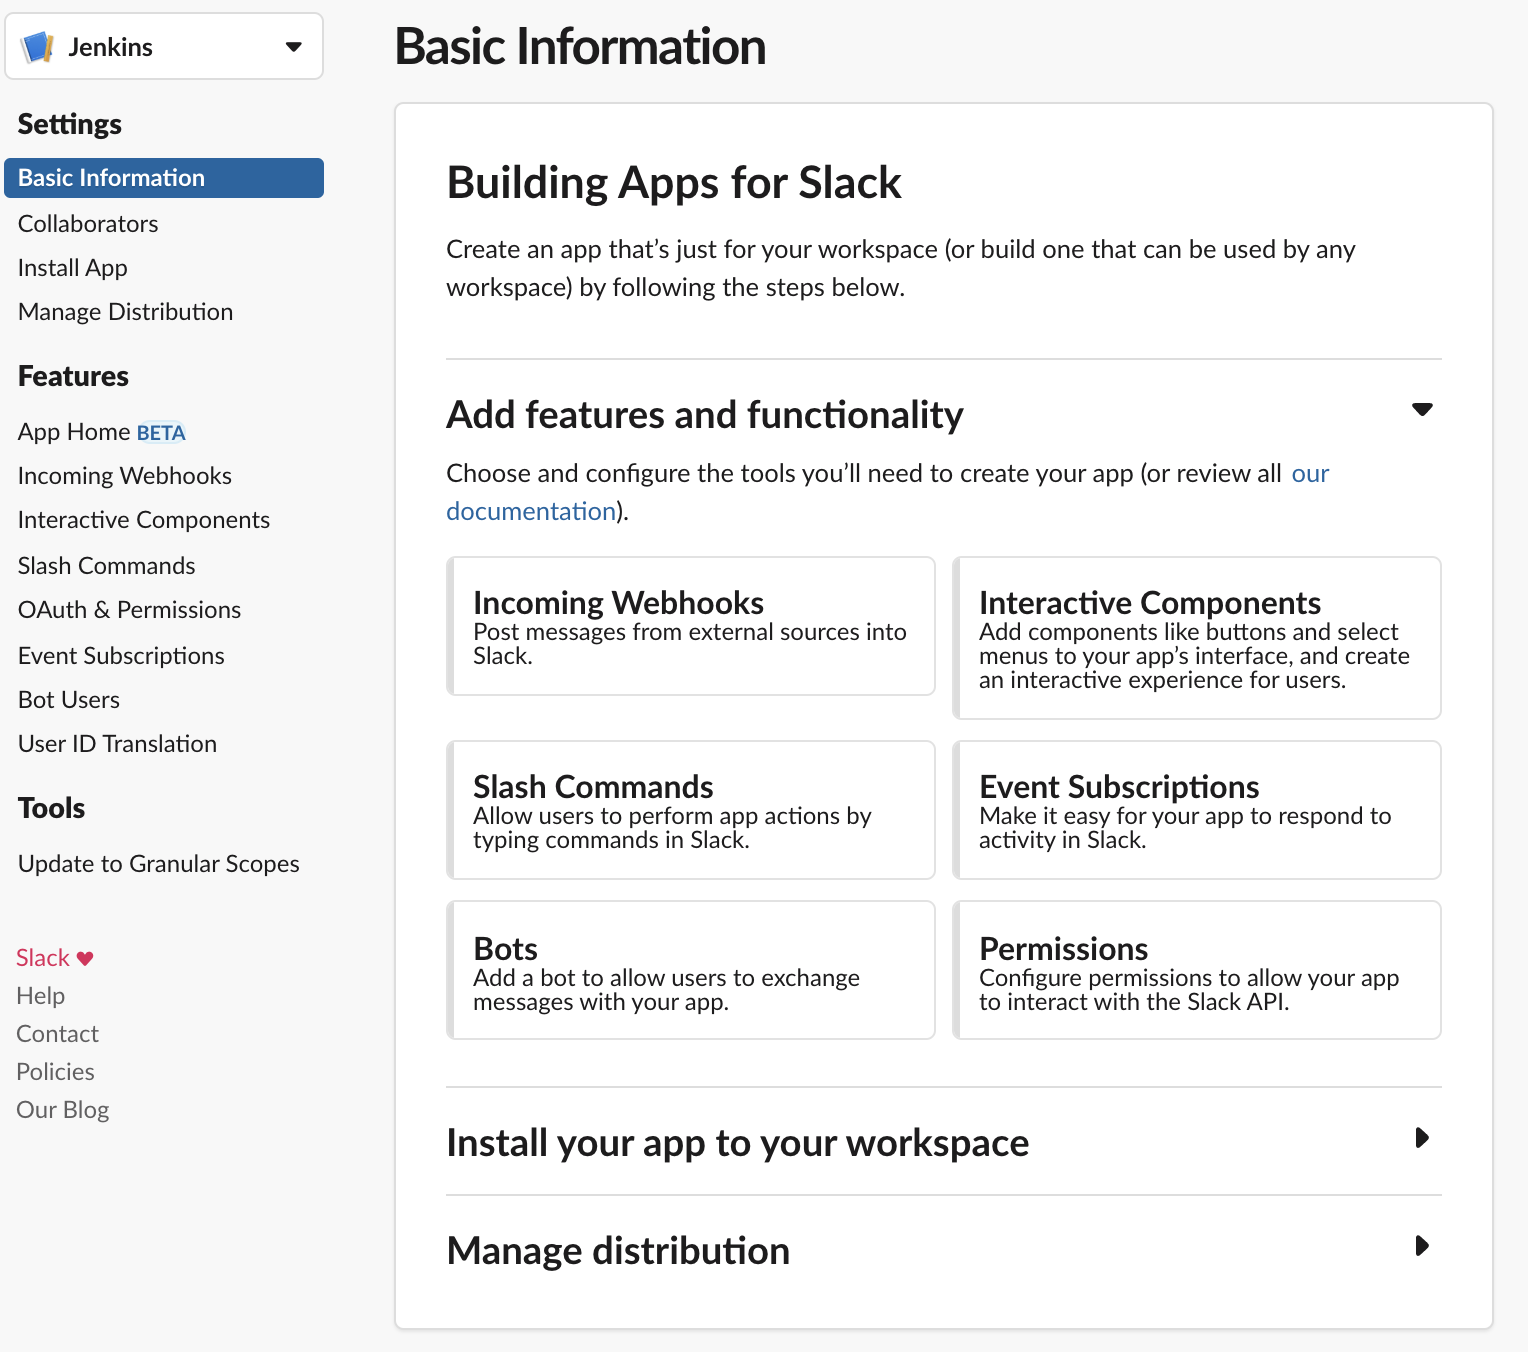
Task: Open the Our Blog link
Action: pos(63,1110)
